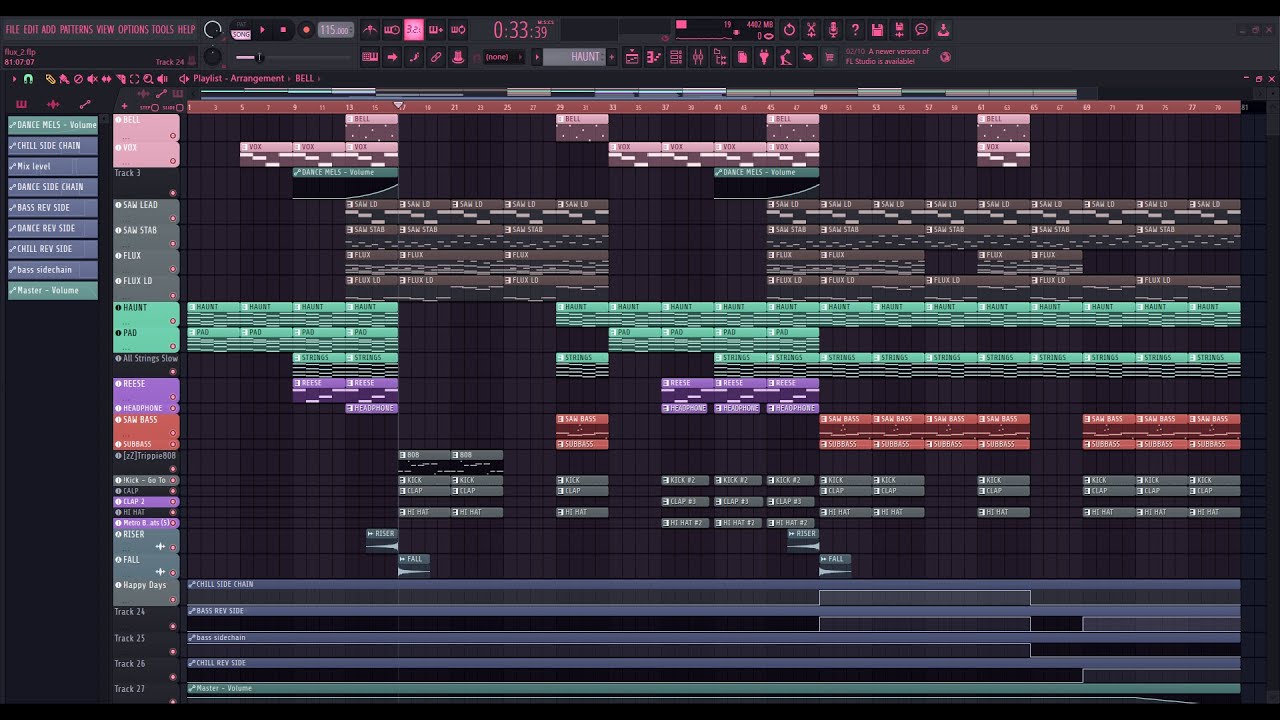The width and height of the screenshot is (1280, 720).
Task: Mute the Track 3 track
Action: pos(173,193)
